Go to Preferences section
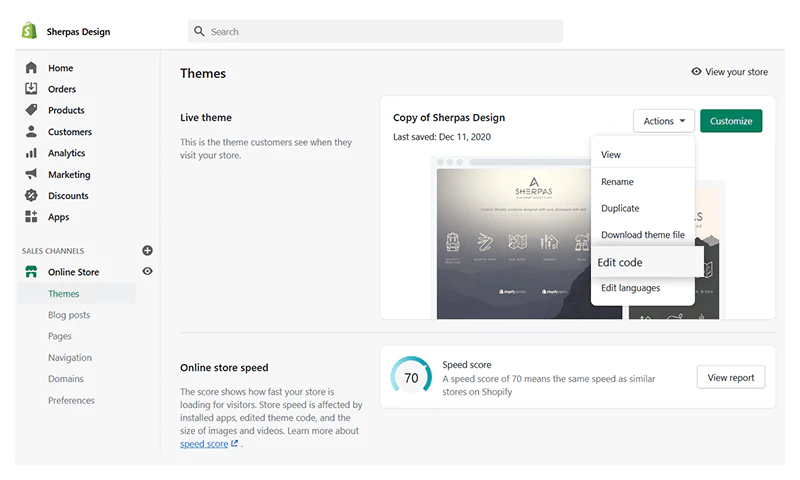This screenshot has width=800, height=480. (x=71, y=400)
